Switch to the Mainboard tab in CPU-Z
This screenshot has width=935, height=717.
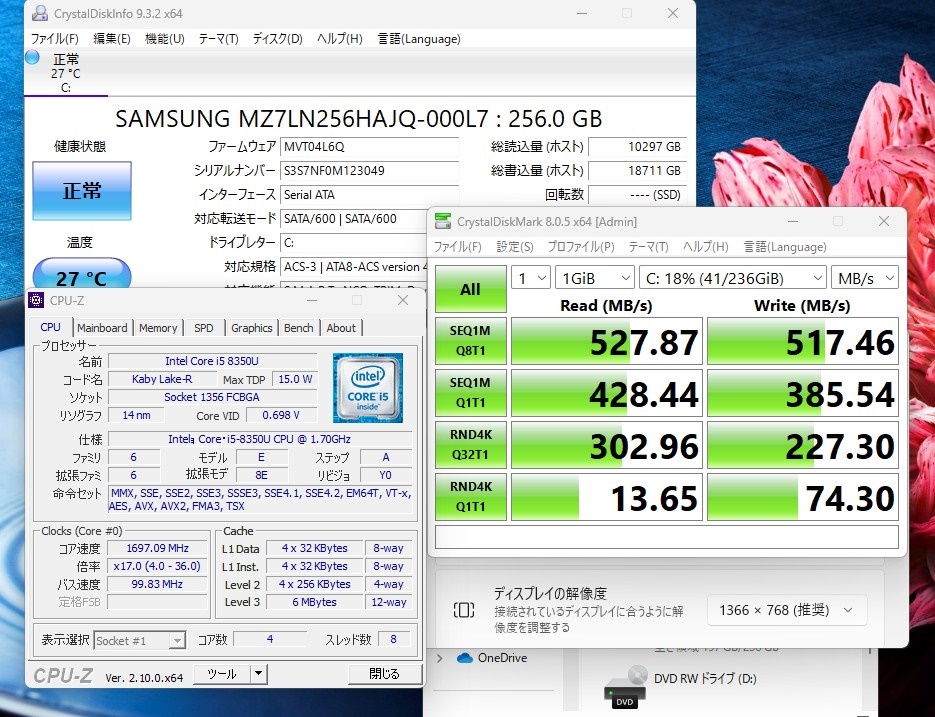(102, 327)
